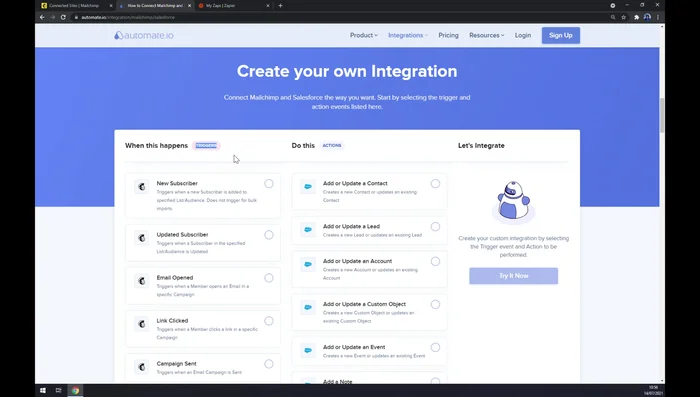
Task: Click Mailchimp icon beside Updated Subscriber
Action: tap(142, 238)
